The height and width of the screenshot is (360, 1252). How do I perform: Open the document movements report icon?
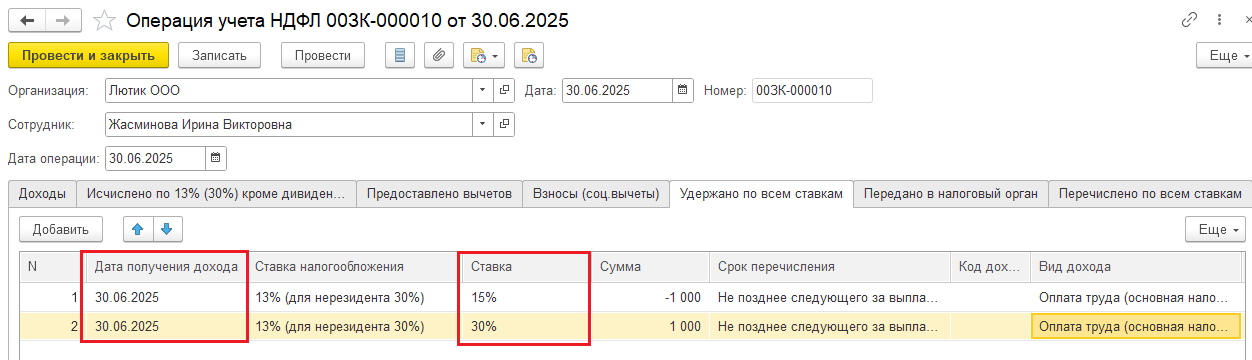(400, 55)
